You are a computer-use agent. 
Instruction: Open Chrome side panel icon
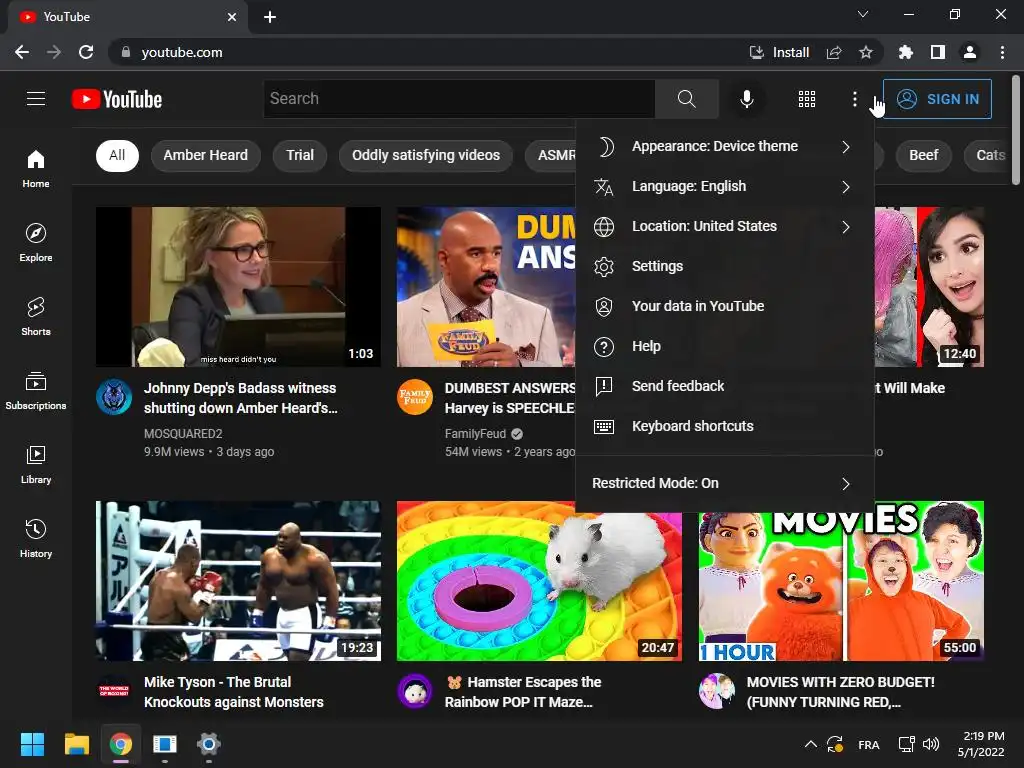(938, 52)
